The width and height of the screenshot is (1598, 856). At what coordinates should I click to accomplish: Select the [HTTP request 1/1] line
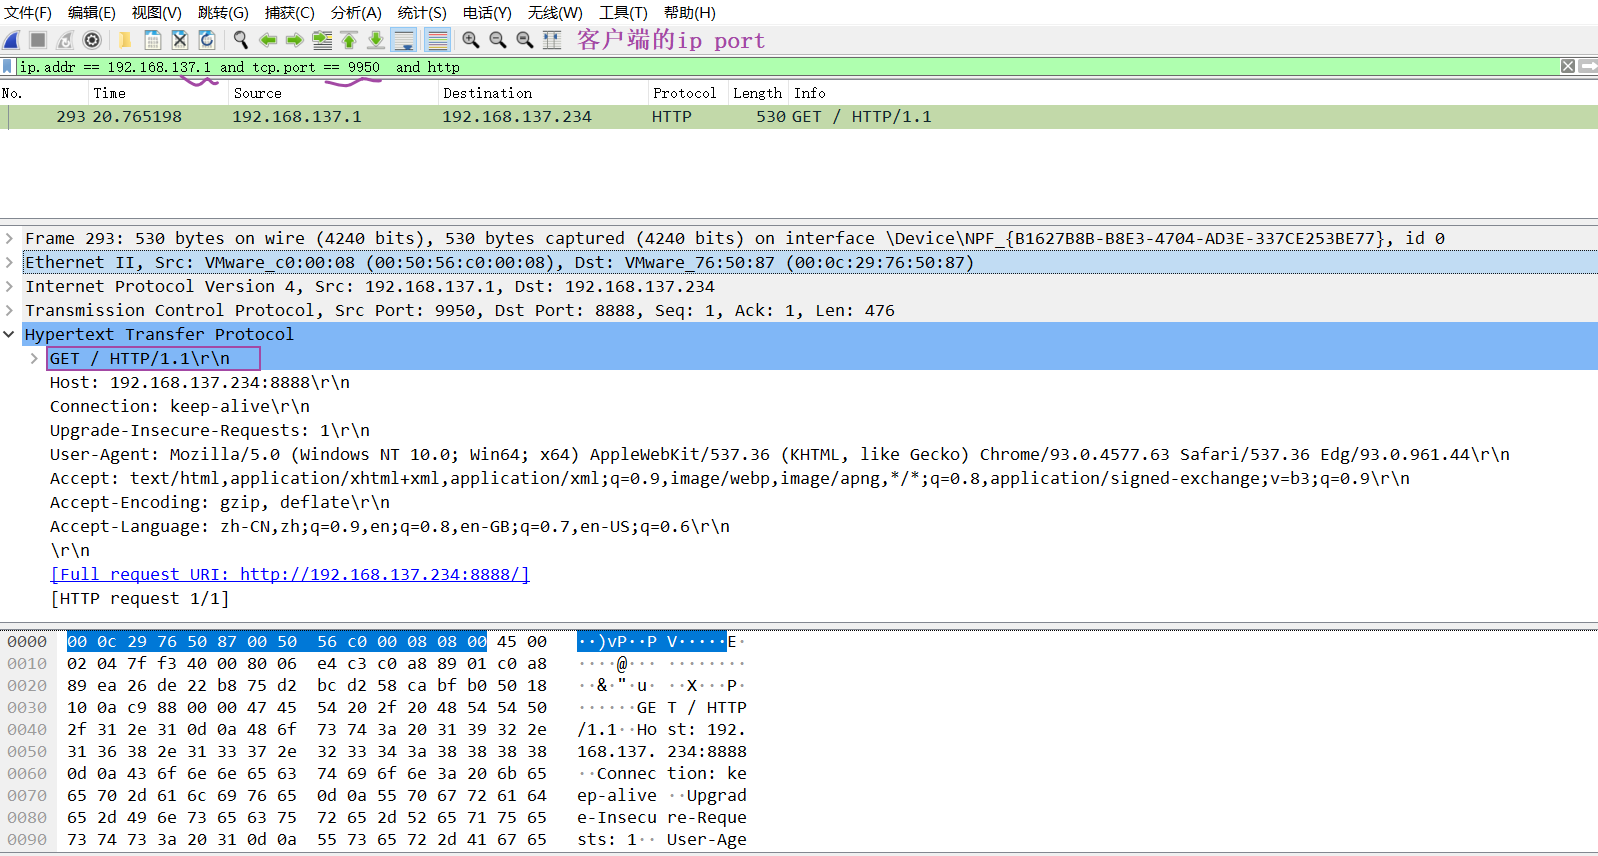click(140, 598)
